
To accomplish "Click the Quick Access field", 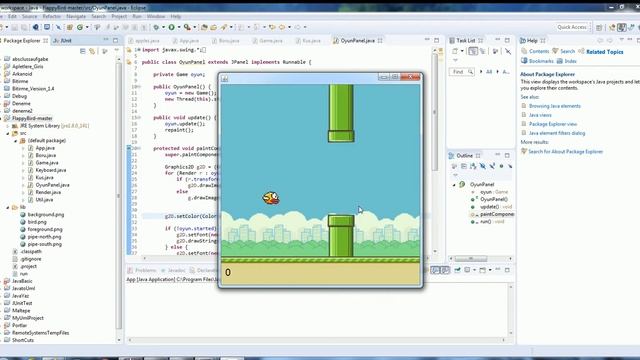I will click(x=572, y=27).
